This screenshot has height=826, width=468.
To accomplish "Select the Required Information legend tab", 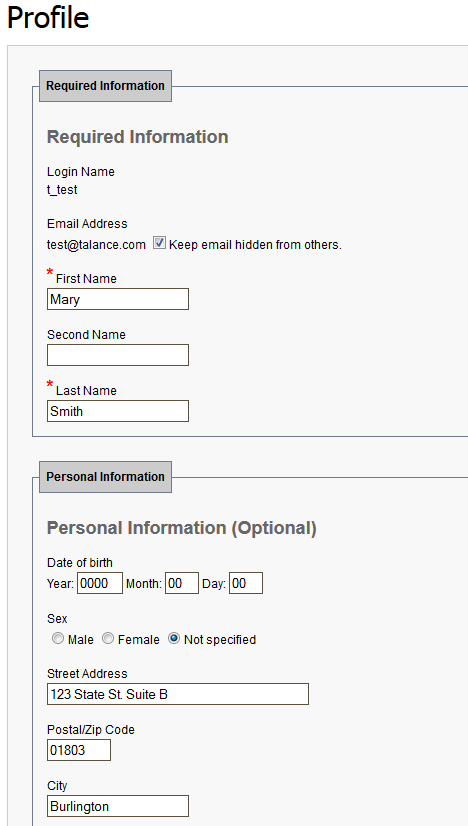I will point(105,86).
